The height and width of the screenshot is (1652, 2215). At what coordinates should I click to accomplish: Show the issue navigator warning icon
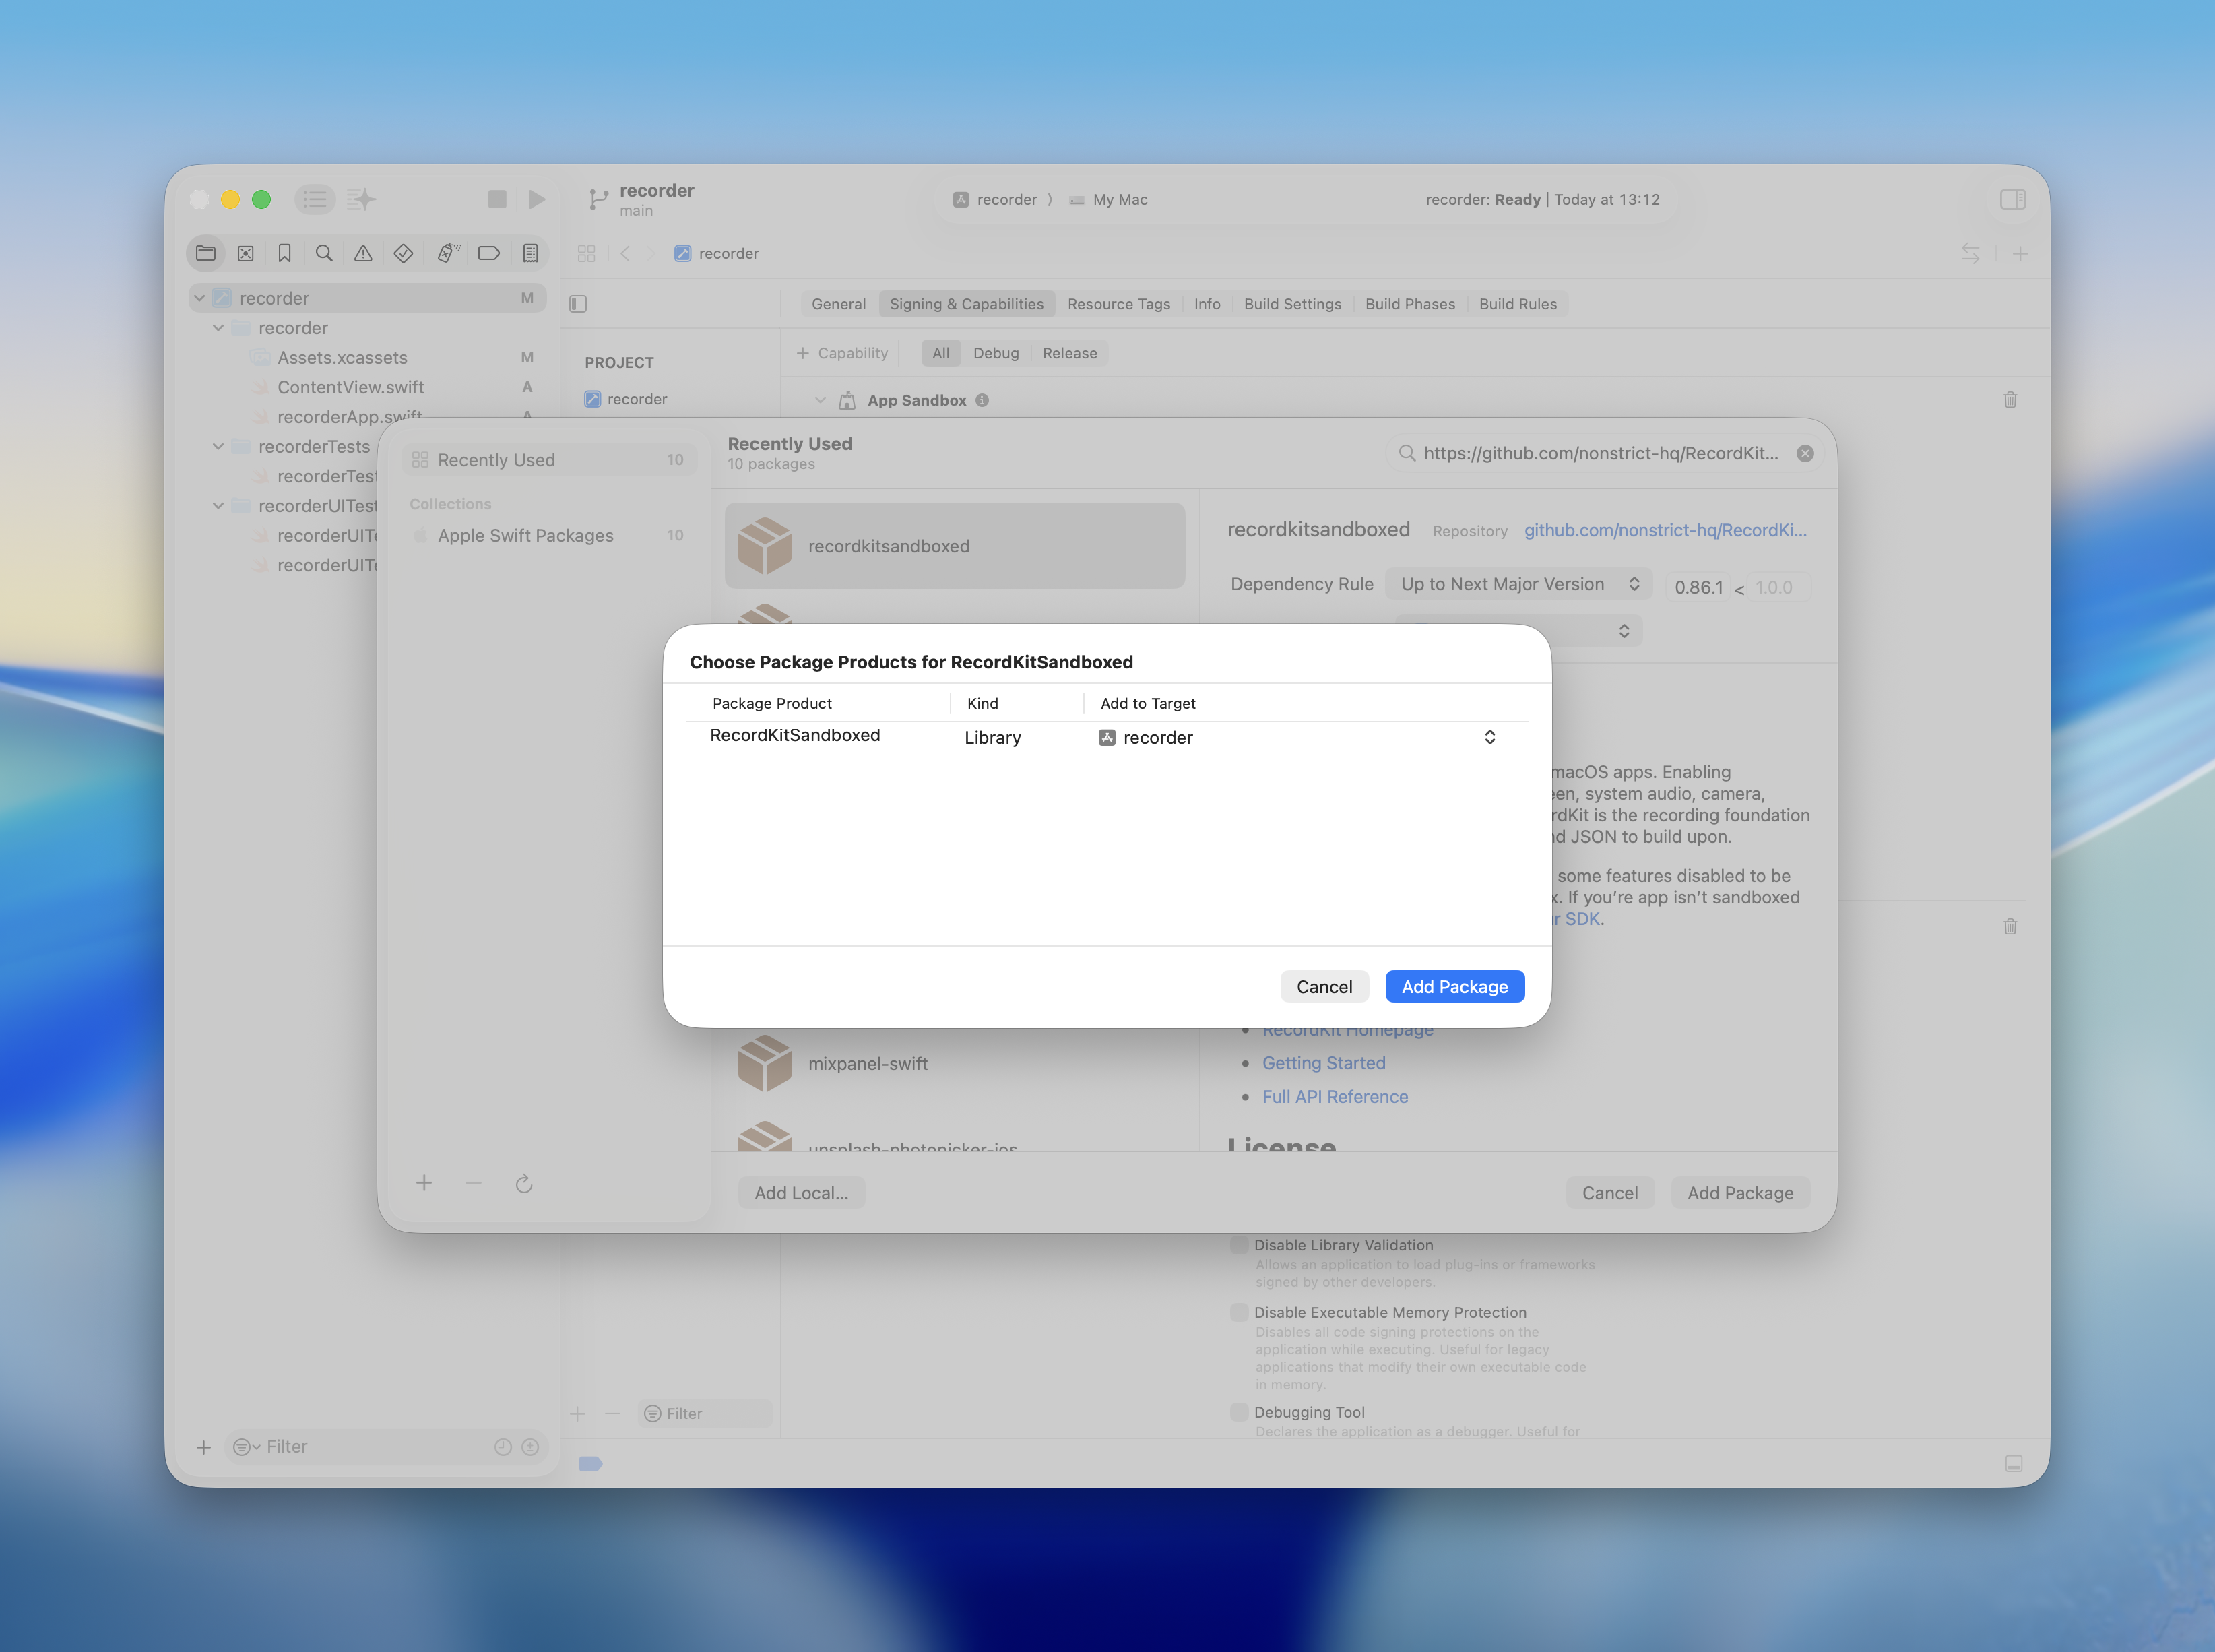(363, 253)
